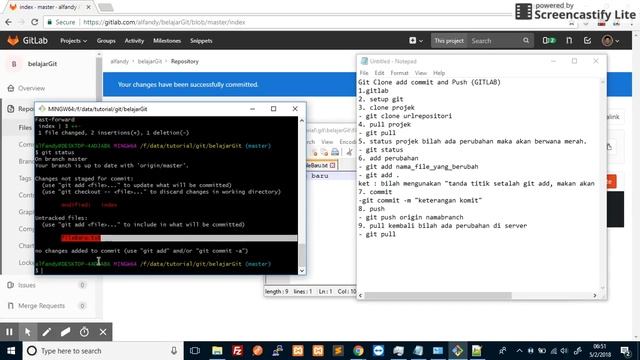Image resolution: width=640 pixels, height=360 pixels.
Task: Click the volume icon in system tray
Action: (564, 351)
